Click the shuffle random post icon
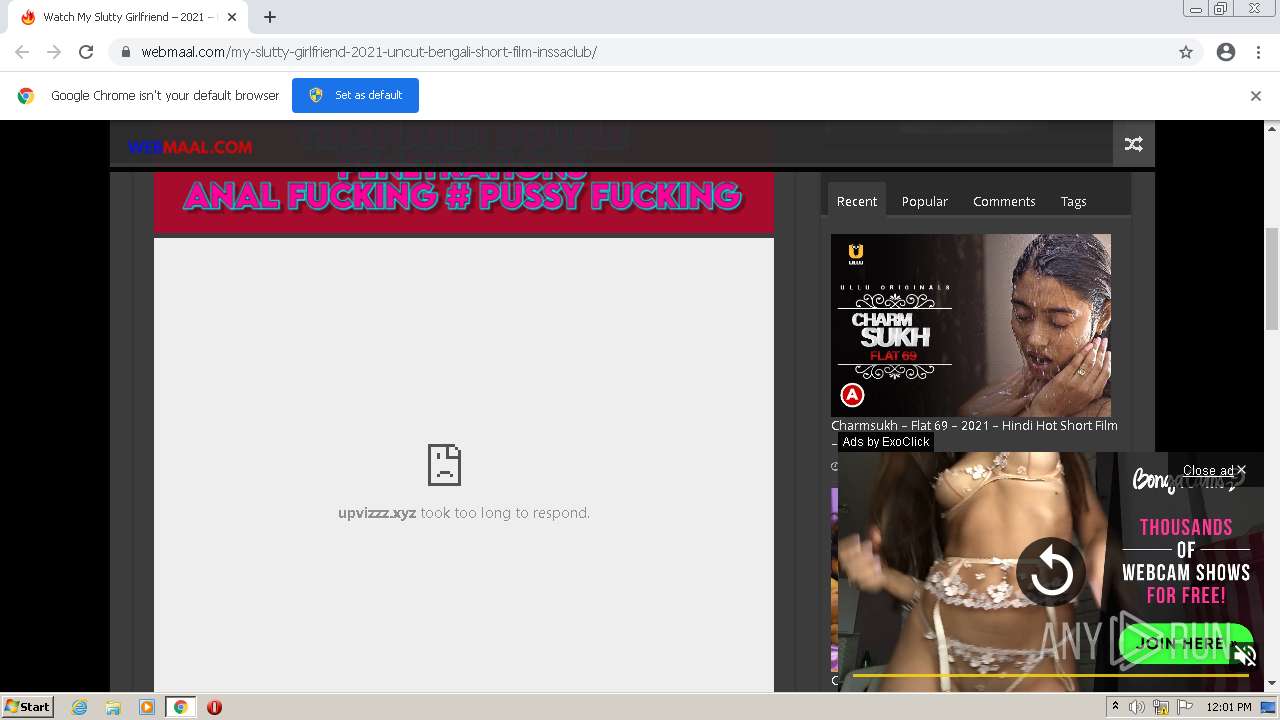 (1134, 144)
